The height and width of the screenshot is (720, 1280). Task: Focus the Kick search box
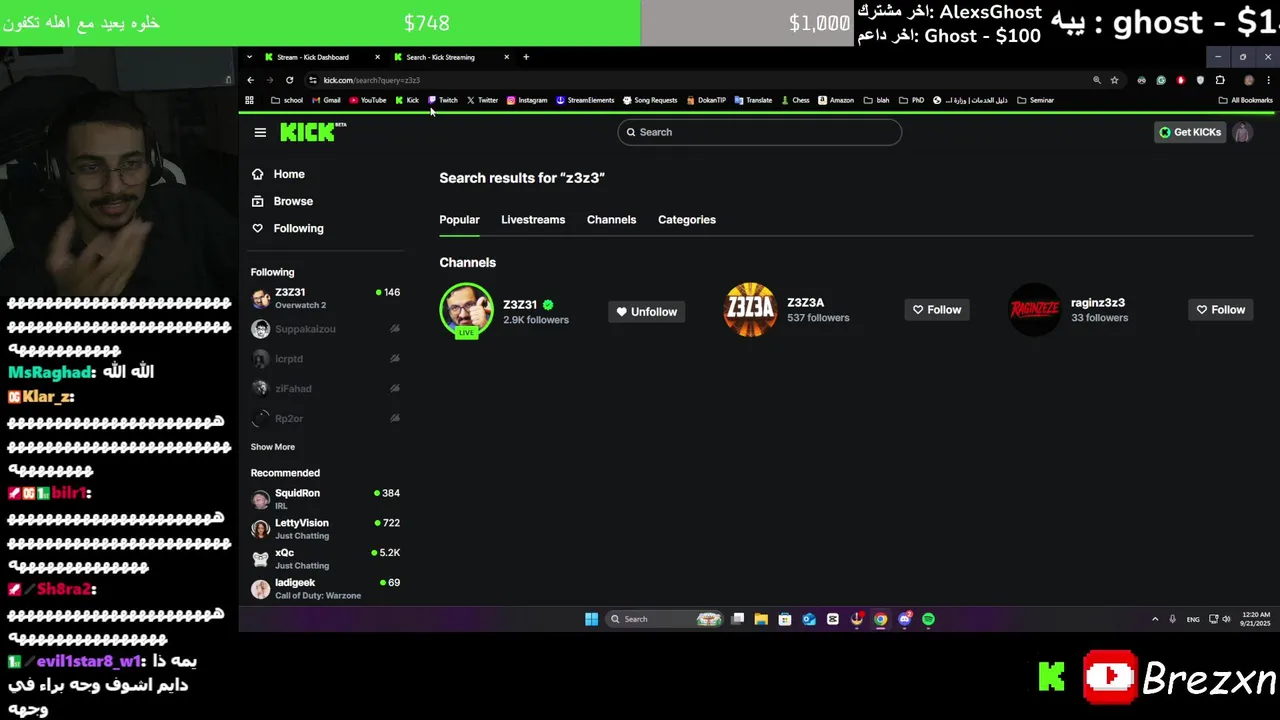pyautogui.click(x=759, y=132)
